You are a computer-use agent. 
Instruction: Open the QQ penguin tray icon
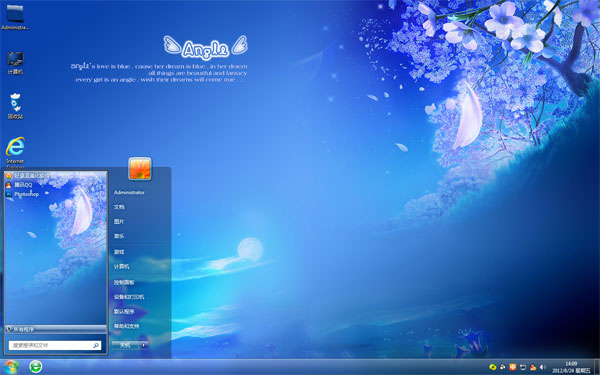[533, 367]
